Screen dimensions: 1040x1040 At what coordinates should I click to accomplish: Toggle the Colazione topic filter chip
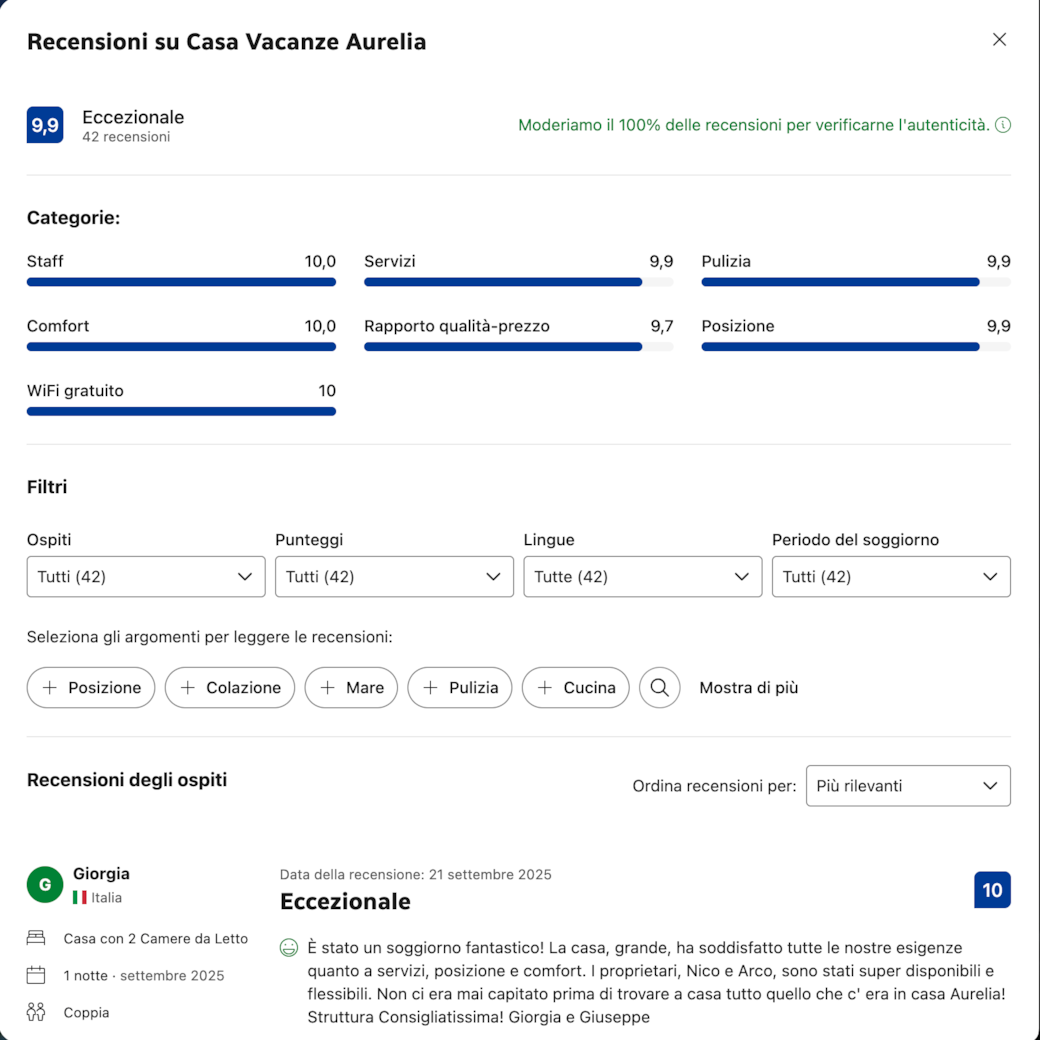229,687
